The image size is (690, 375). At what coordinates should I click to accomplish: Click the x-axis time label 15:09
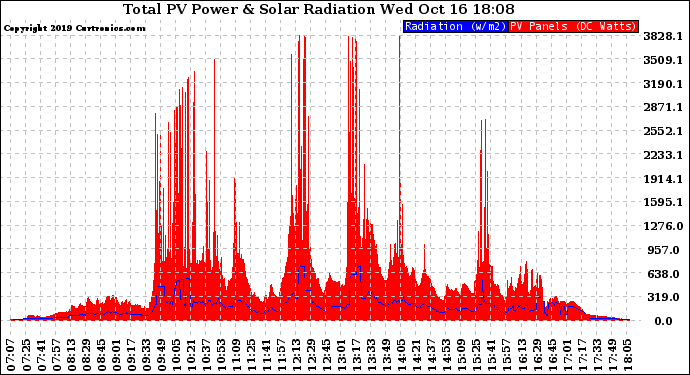tap(461, 355)
